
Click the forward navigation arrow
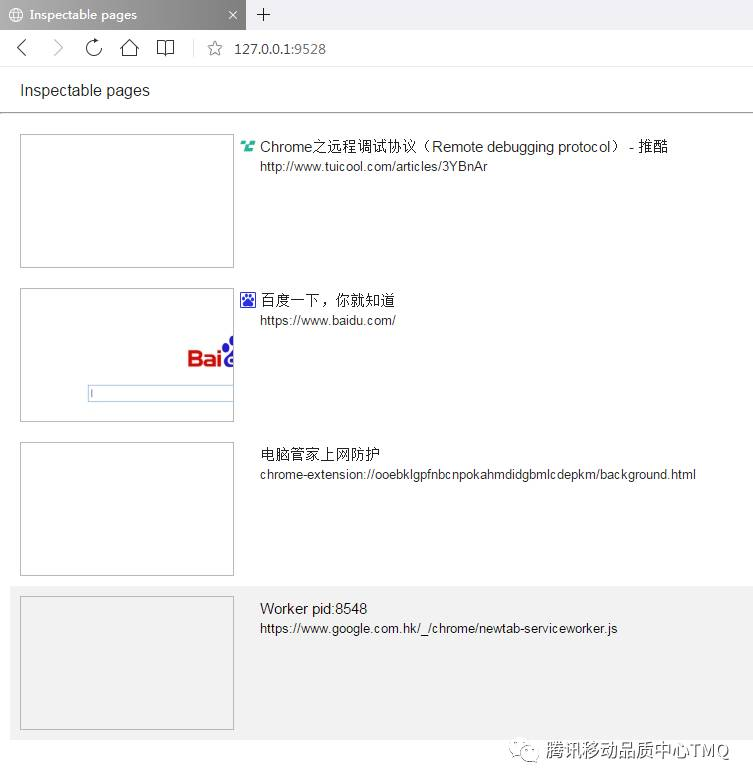(58, 48)
